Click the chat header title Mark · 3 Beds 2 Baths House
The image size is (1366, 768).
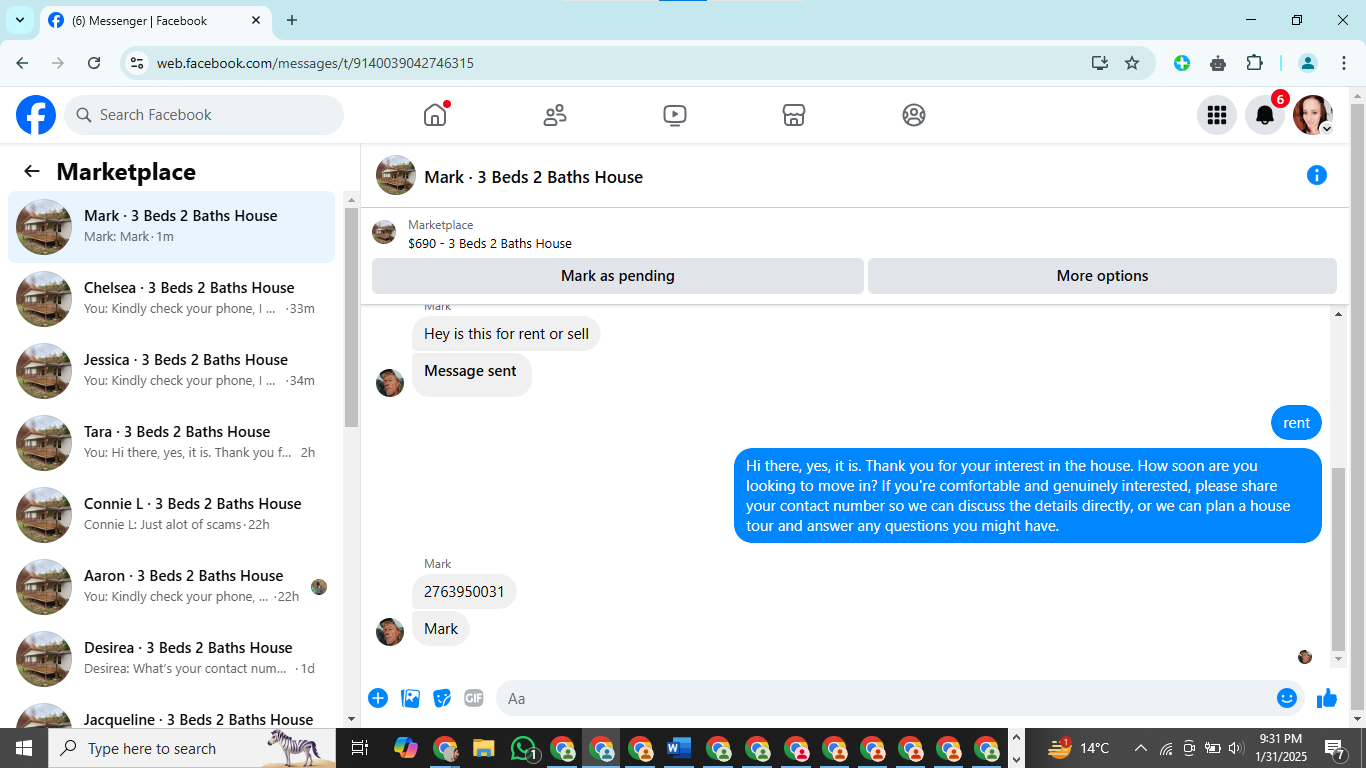click(534, 177)
